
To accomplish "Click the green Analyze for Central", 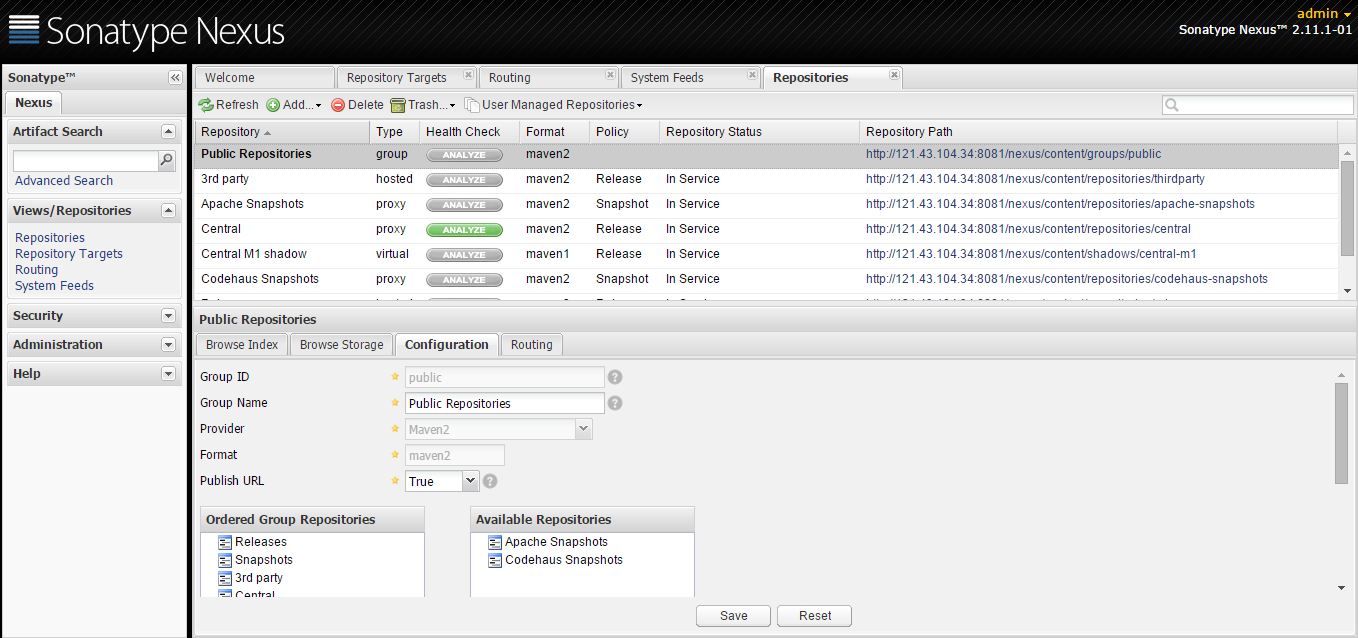I will (464, 230).
